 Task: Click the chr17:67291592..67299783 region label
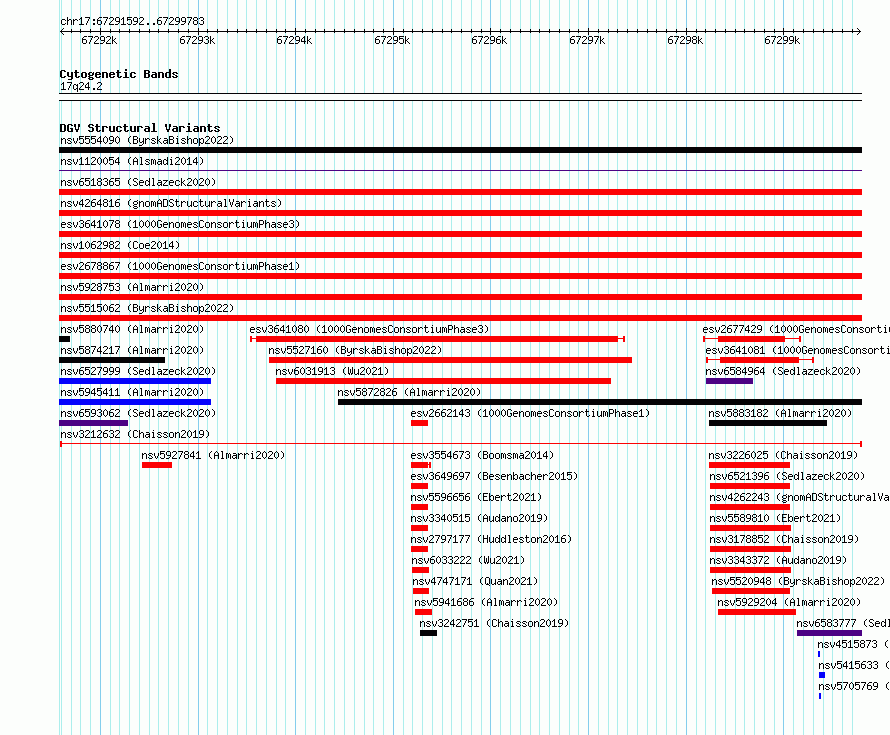click(x=132, y=21)
